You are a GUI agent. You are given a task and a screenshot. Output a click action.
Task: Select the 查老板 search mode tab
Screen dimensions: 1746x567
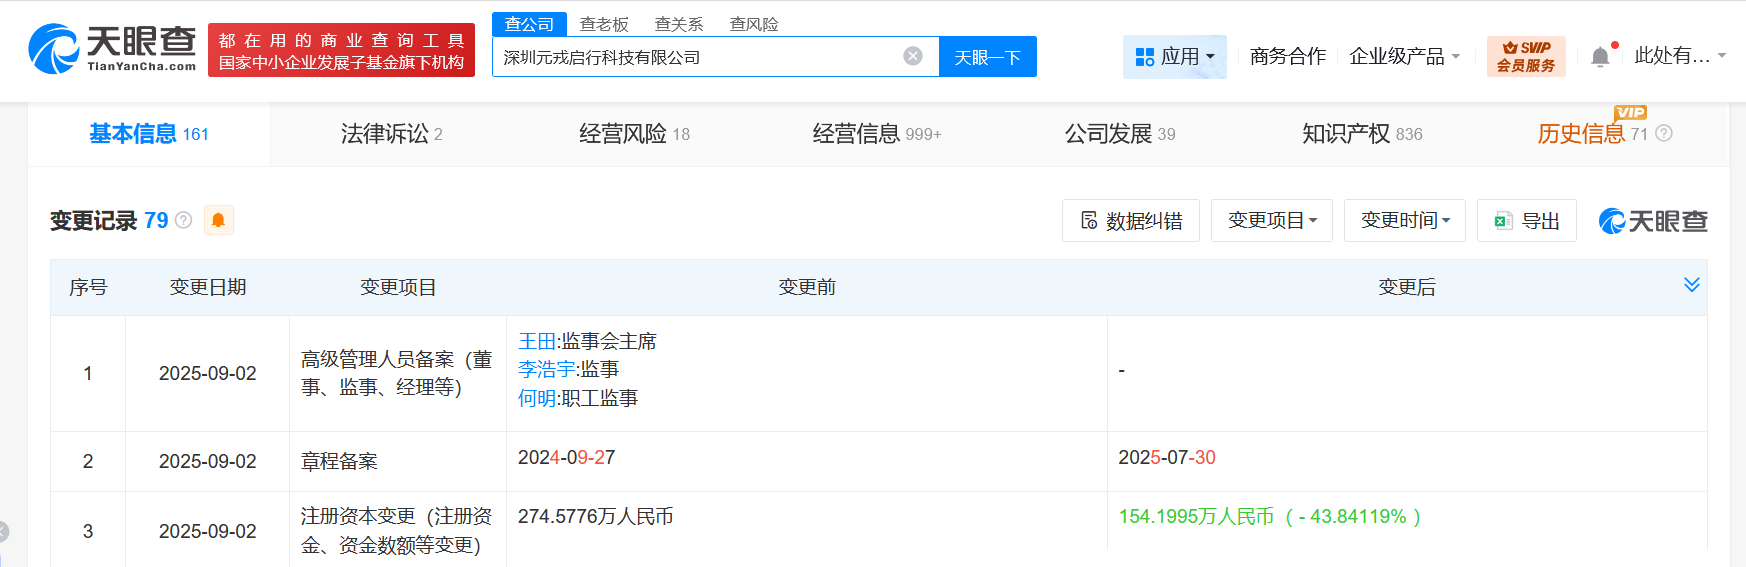(x=604, y=24)
